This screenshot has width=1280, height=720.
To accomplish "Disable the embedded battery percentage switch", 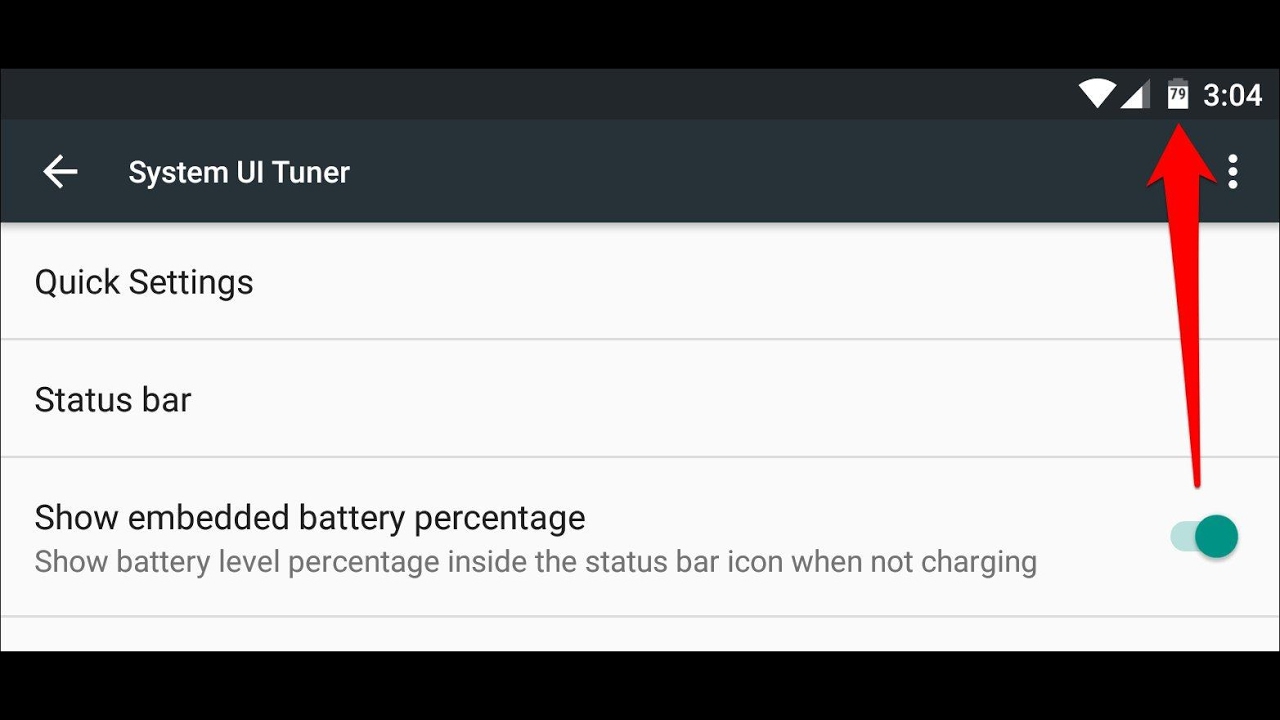I will coord(1205,537).
